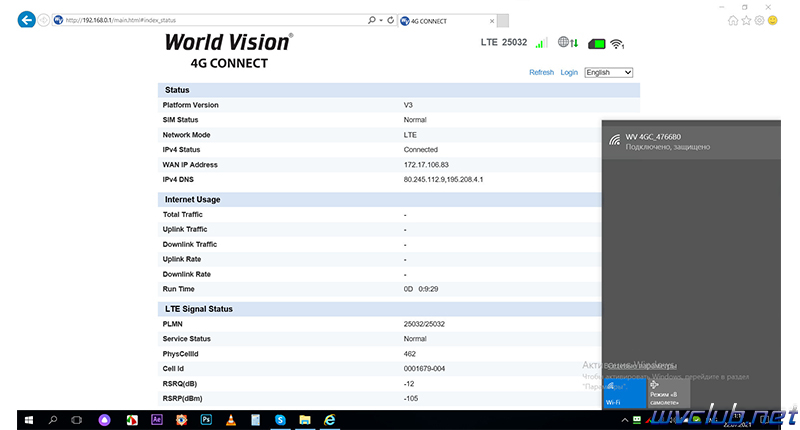Launch Adobe After Effects from taskbar
Image resolution: width=800 pixels, height=430 pixels.
click(157, 420)
